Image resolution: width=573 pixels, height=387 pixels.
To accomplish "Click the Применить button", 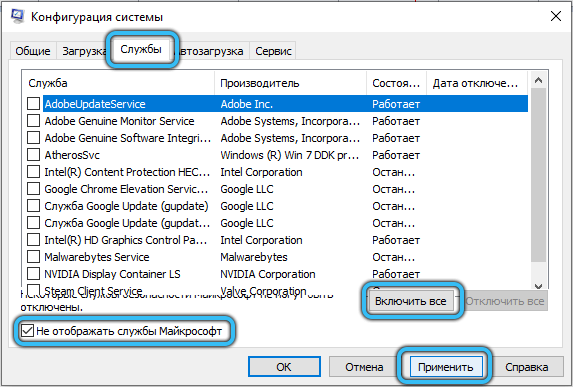I will click(445, 367).
